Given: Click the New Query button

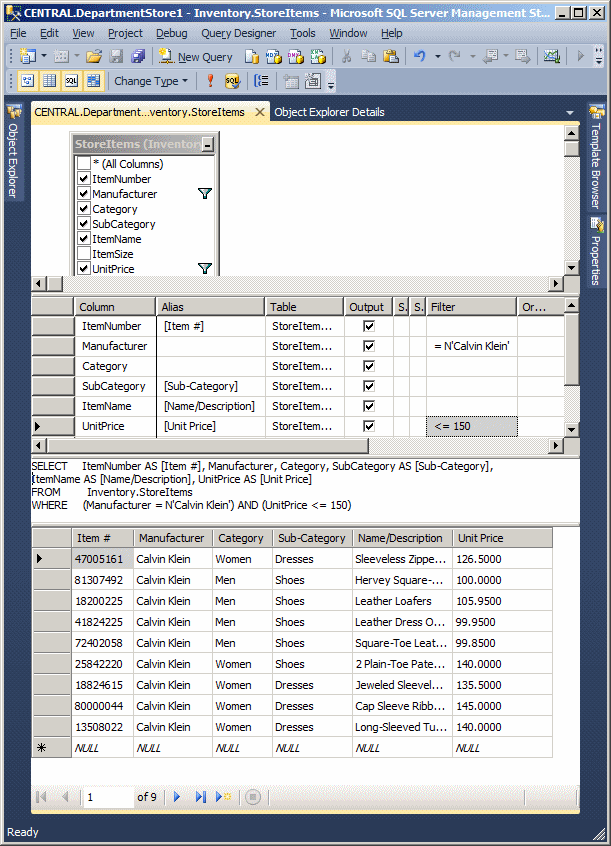Looking at the screenshot, I should point(196,57).
